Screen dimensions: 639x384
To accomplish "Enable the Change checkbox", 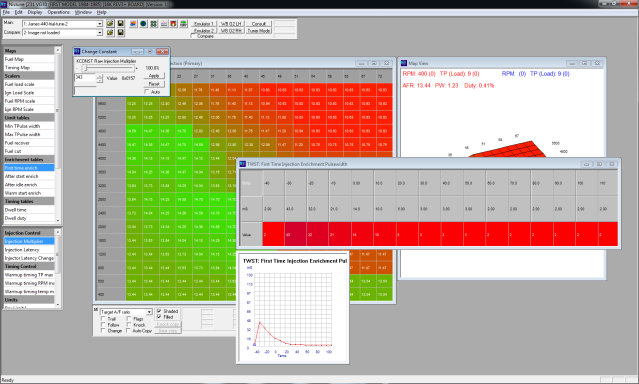I will 104,331.
